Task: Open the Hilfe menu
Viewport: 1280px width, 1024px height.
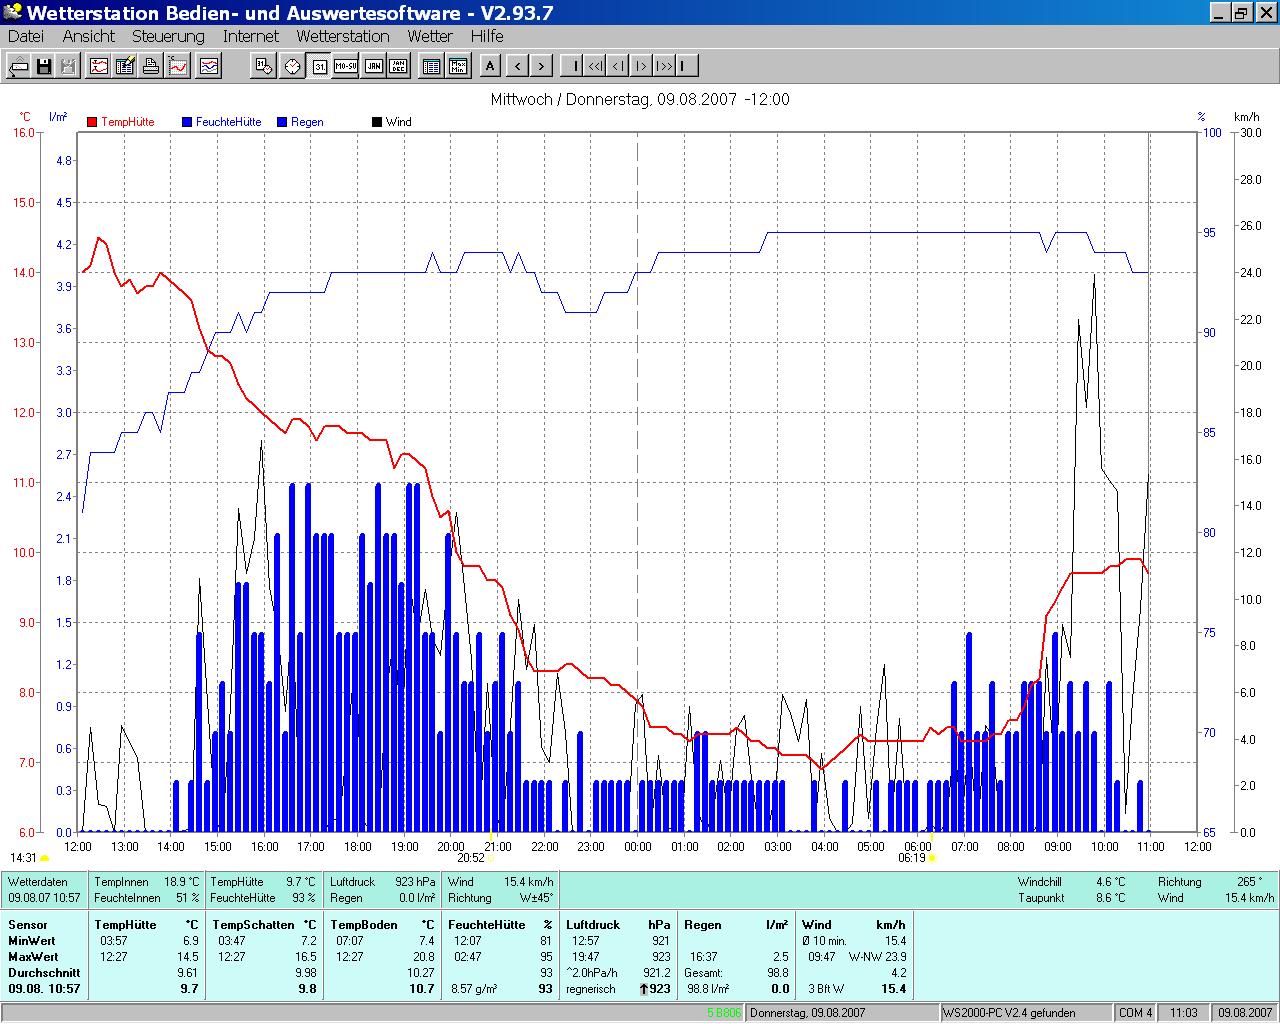Action: coord(487,36)
